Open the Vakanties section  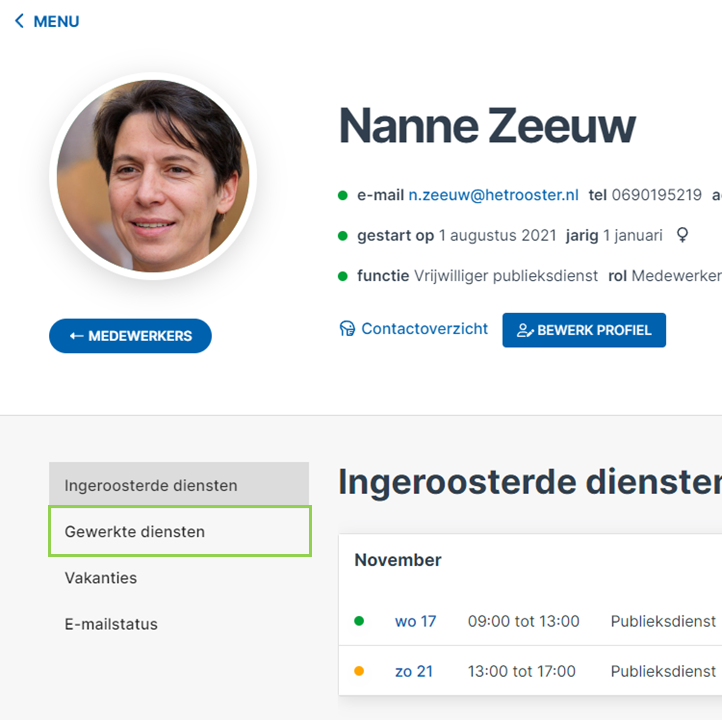(101, 578)
